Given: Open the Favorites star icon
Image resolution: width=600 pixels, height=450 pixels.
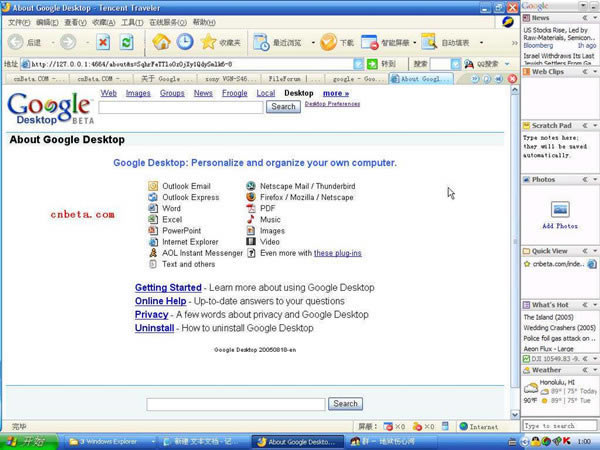Looking at the screenshot, I should click(x=209, y=42).
